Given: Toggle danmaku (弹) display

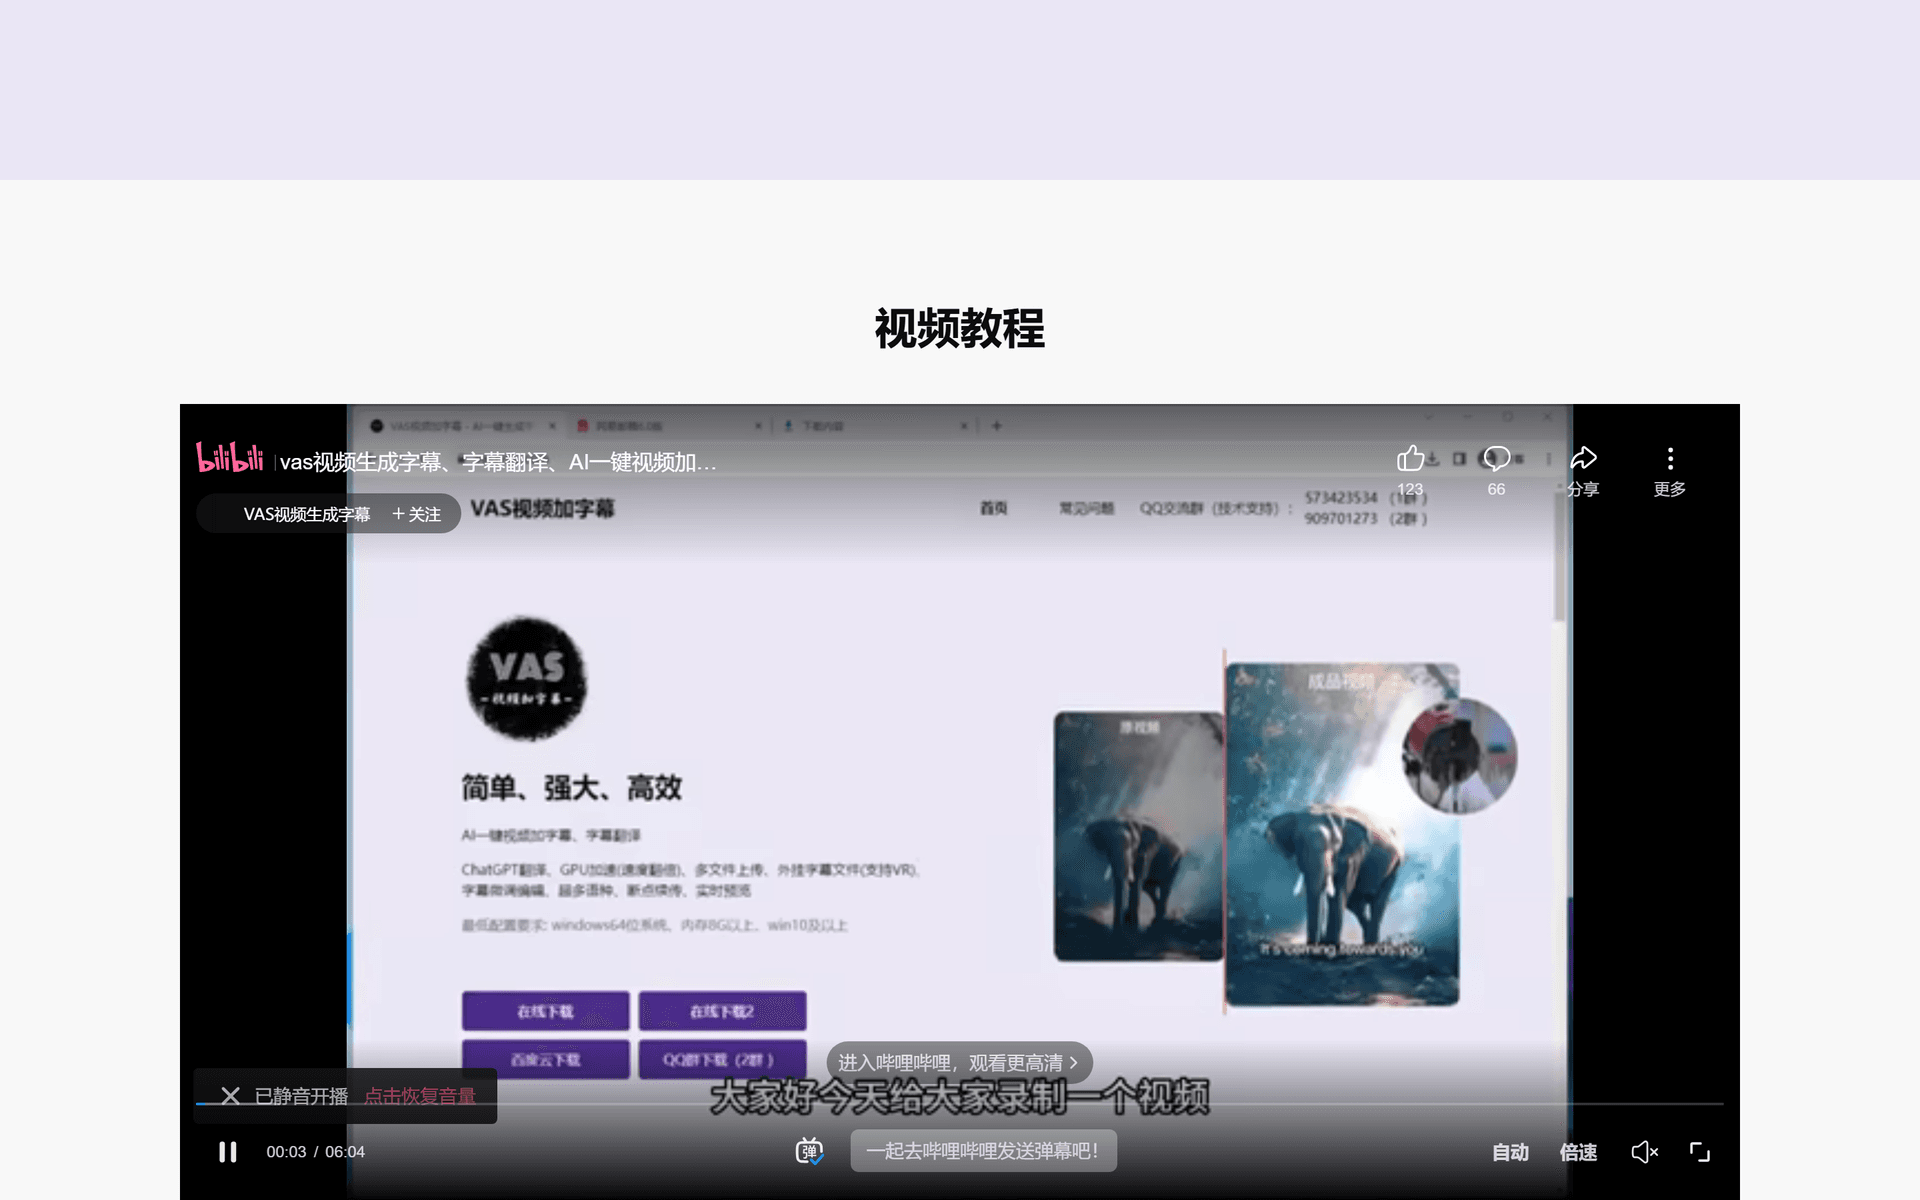Looking at the screenshot, I should tap(809, 1151).
